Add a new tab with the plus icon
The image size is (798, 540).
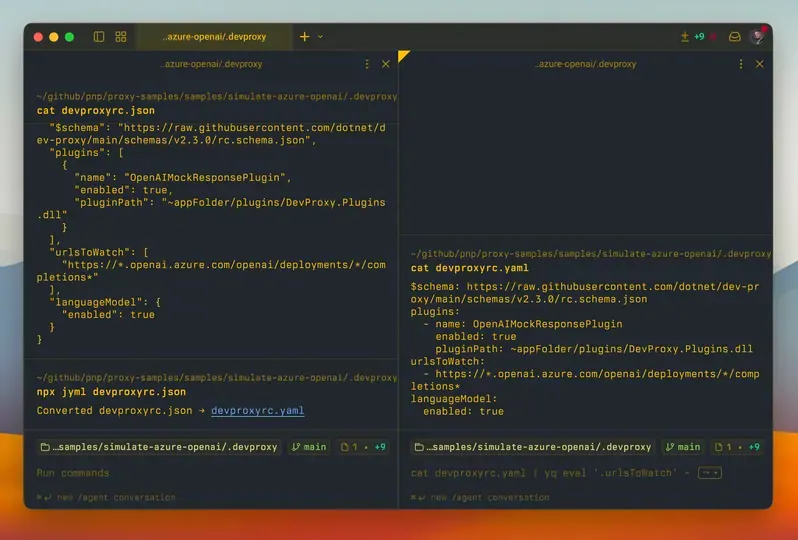[304, 37]
